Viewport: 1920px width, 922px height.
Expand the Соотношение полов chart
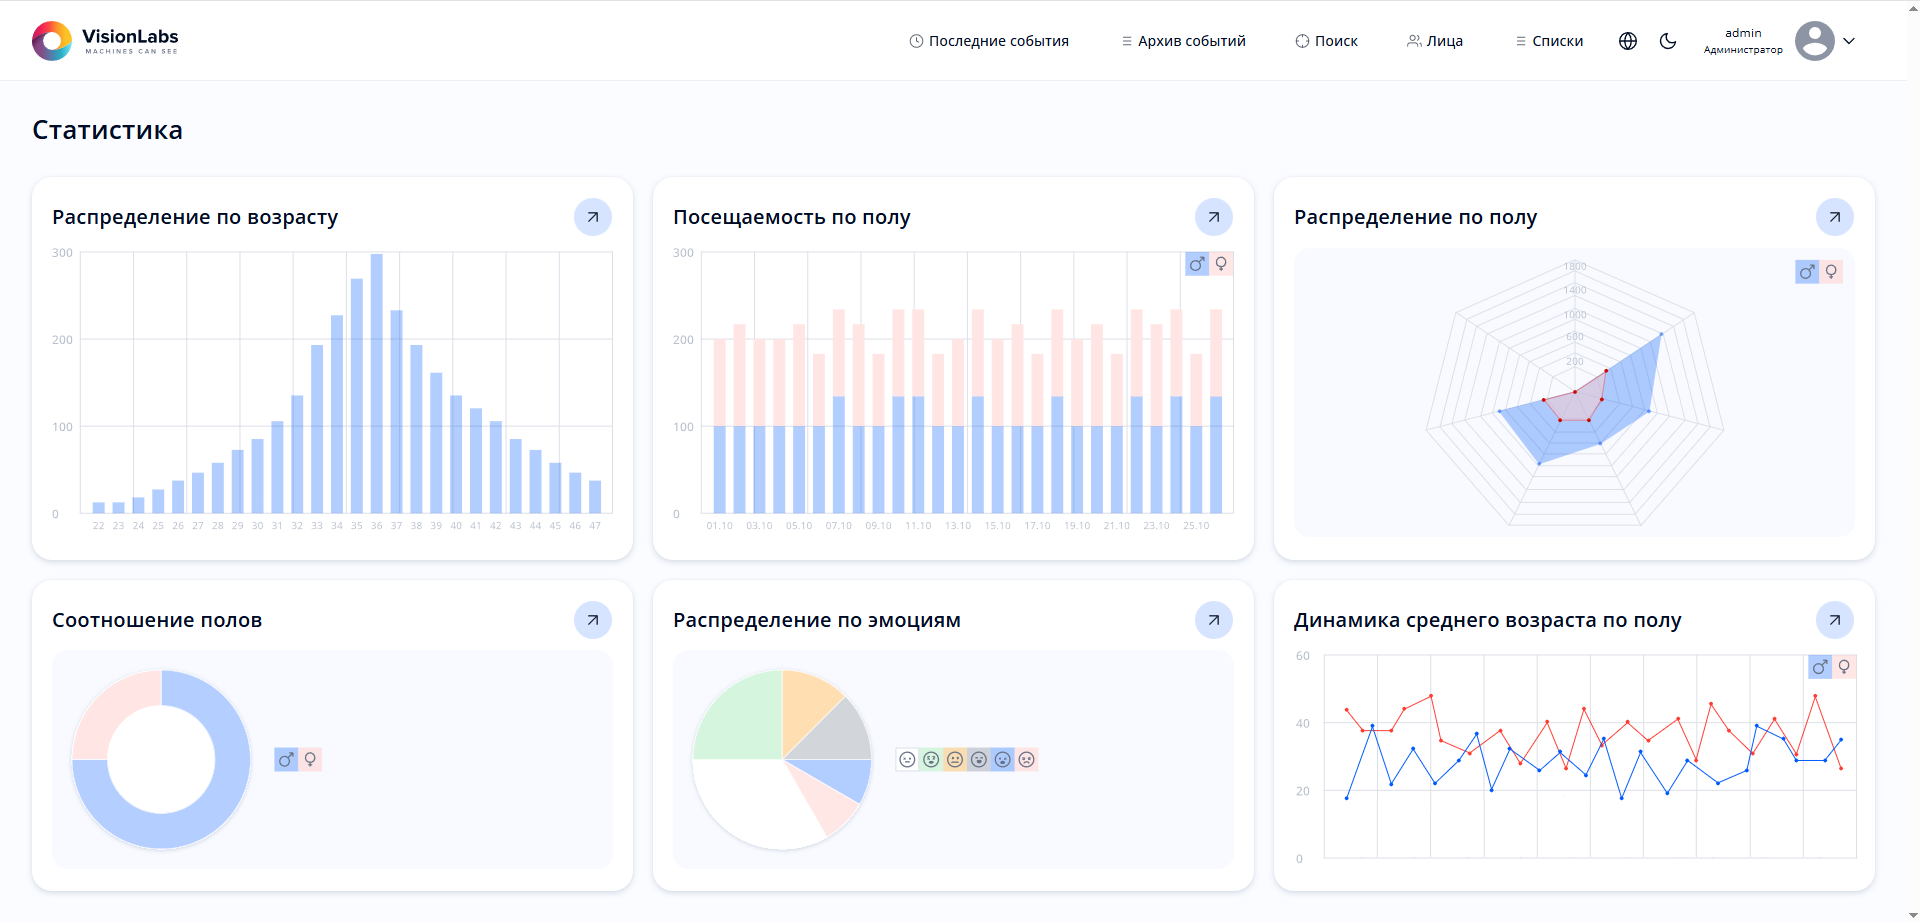coord(593,620)
